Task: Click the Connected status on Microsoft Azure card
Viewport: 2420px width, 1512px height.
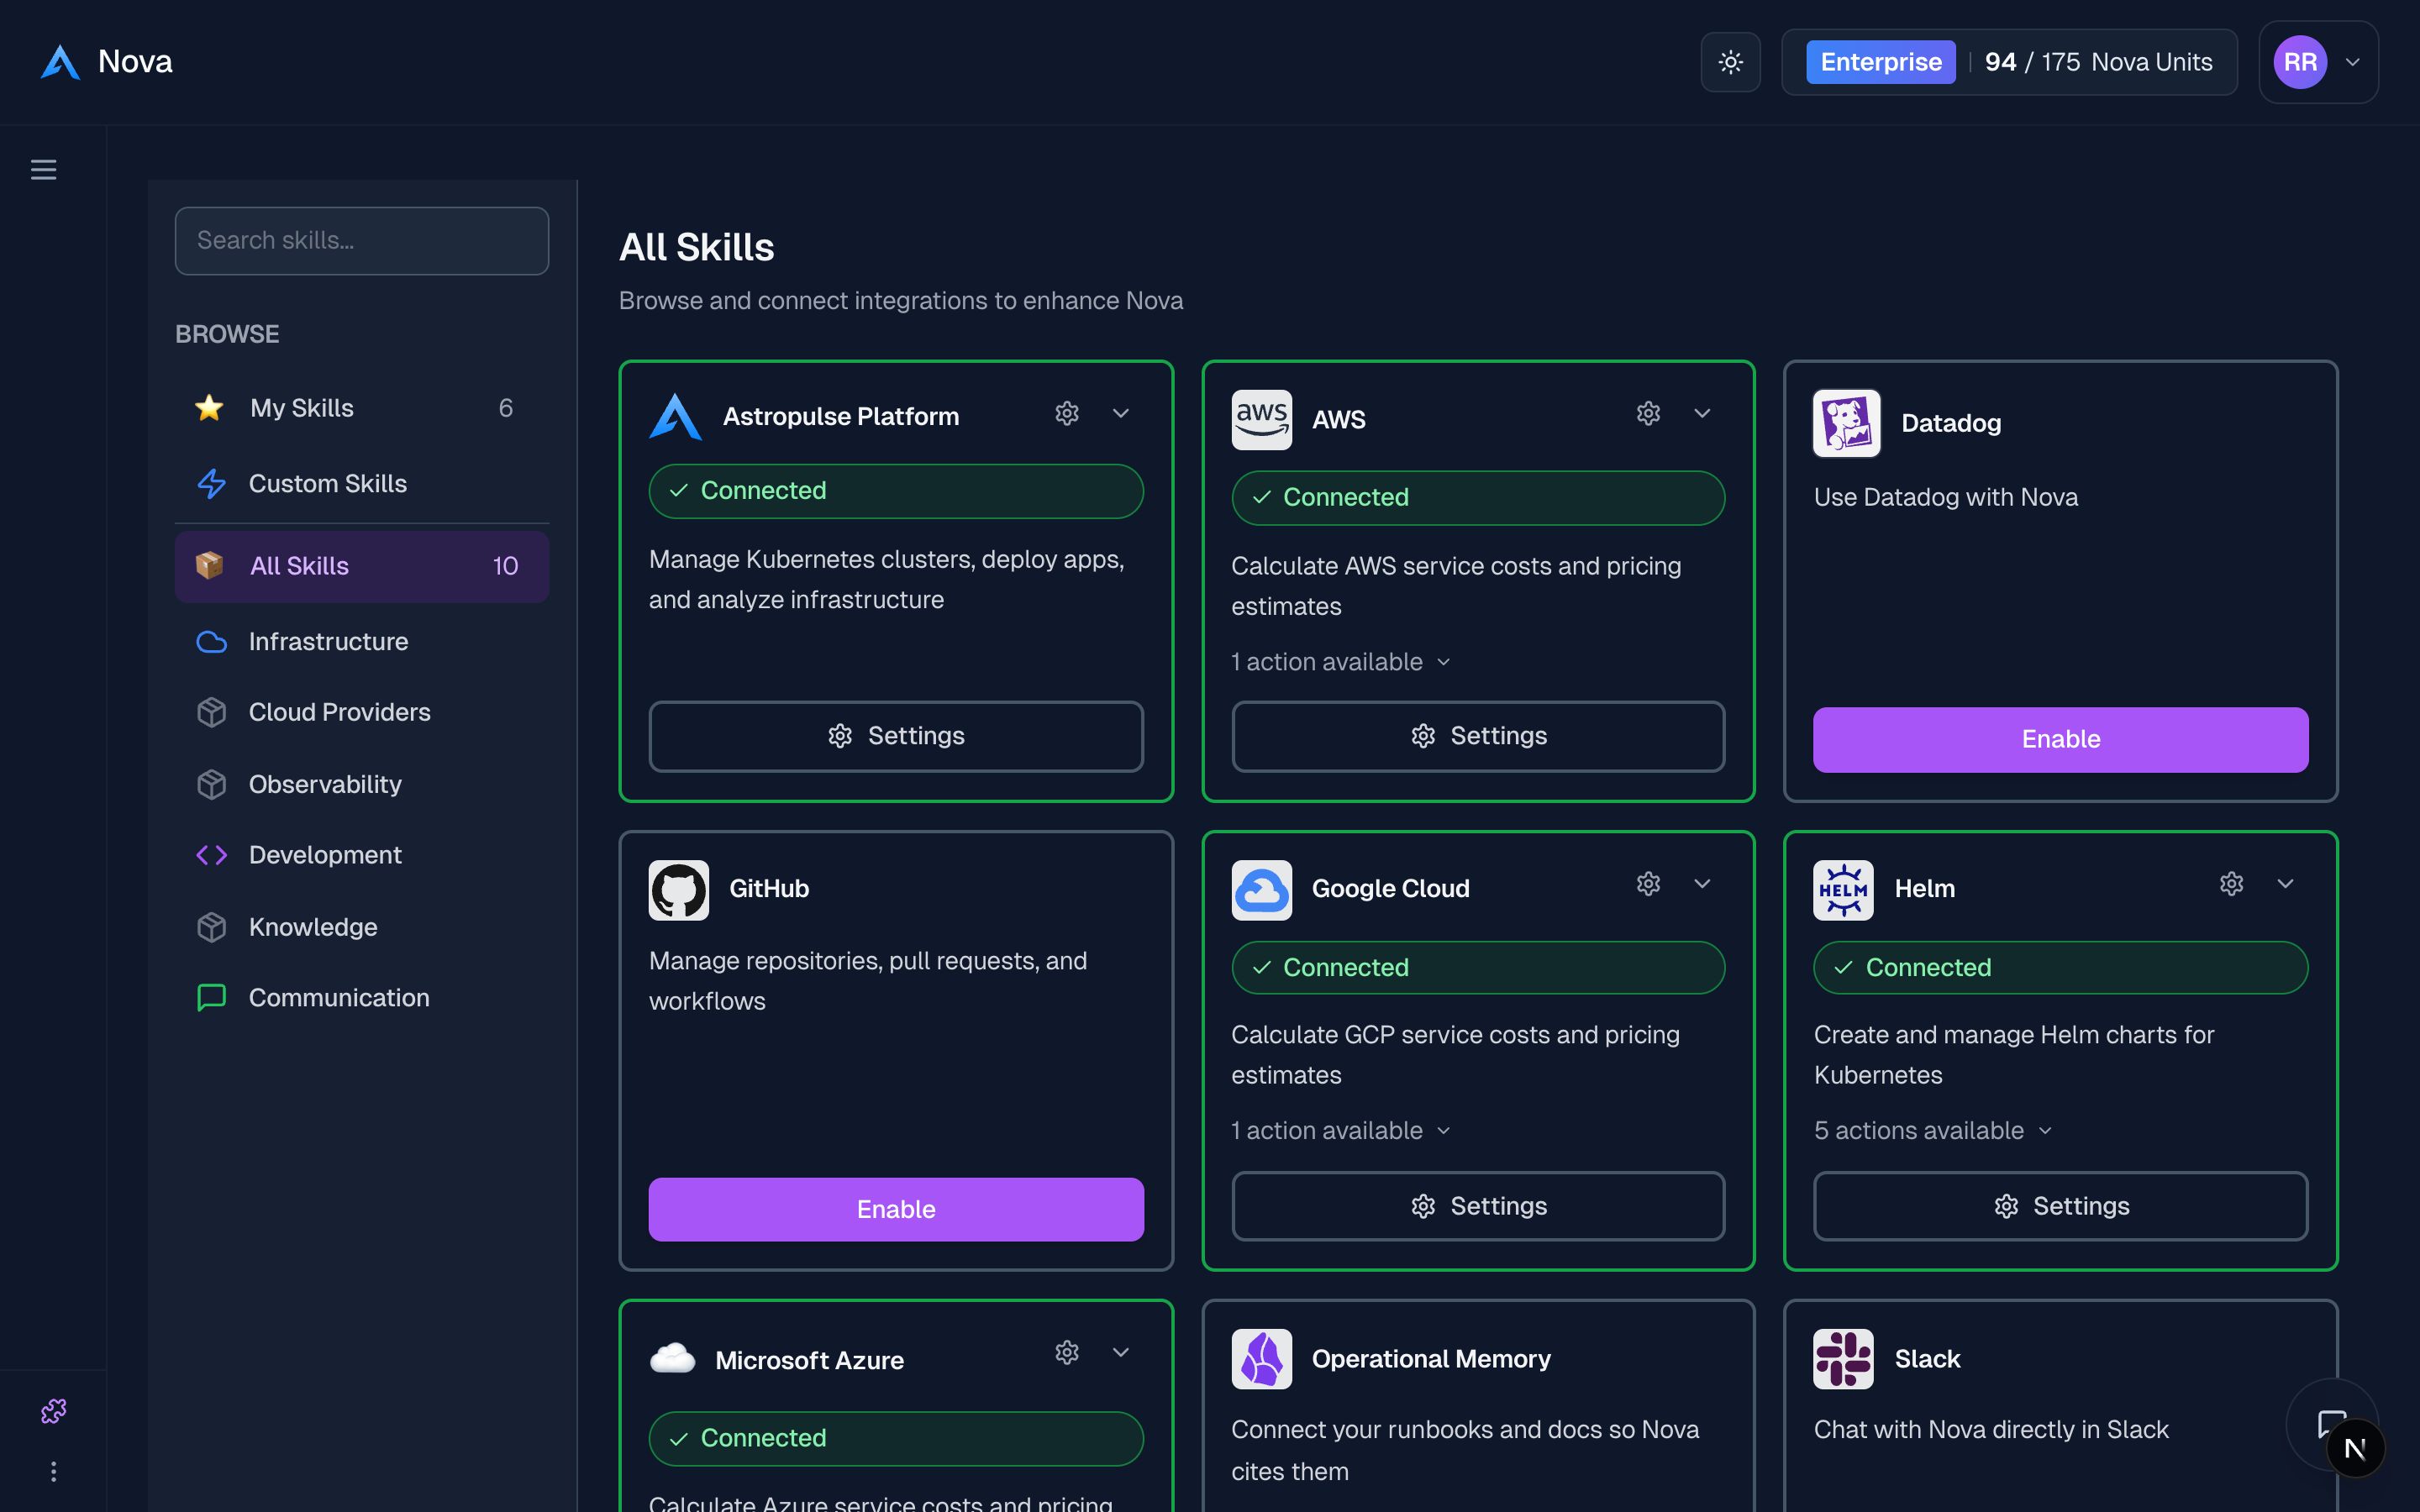Action: click(896, 1439)
